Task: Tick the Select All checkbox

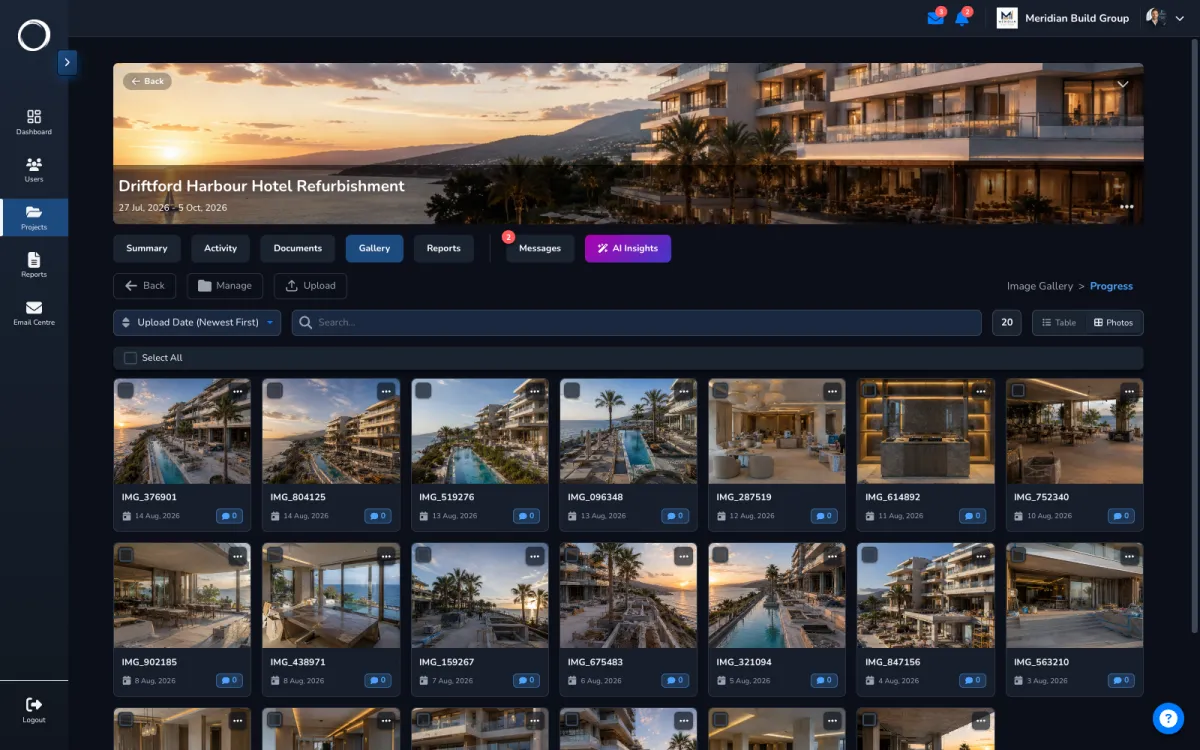Action: coord(130,358)
